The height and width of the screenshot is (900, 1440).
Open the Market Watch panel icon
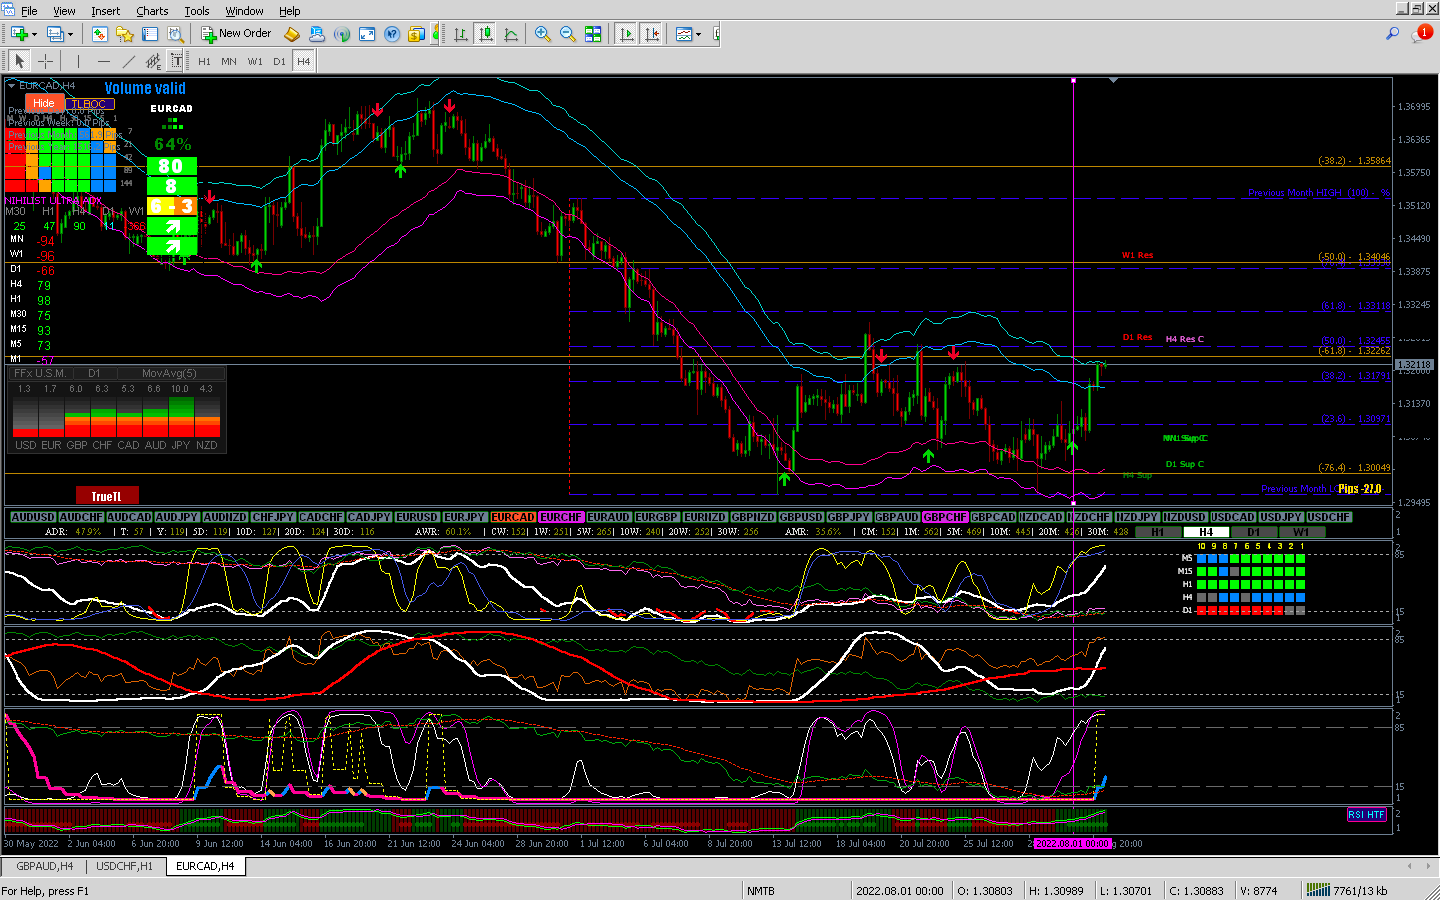pyautogui.click(x=99, y=34)
